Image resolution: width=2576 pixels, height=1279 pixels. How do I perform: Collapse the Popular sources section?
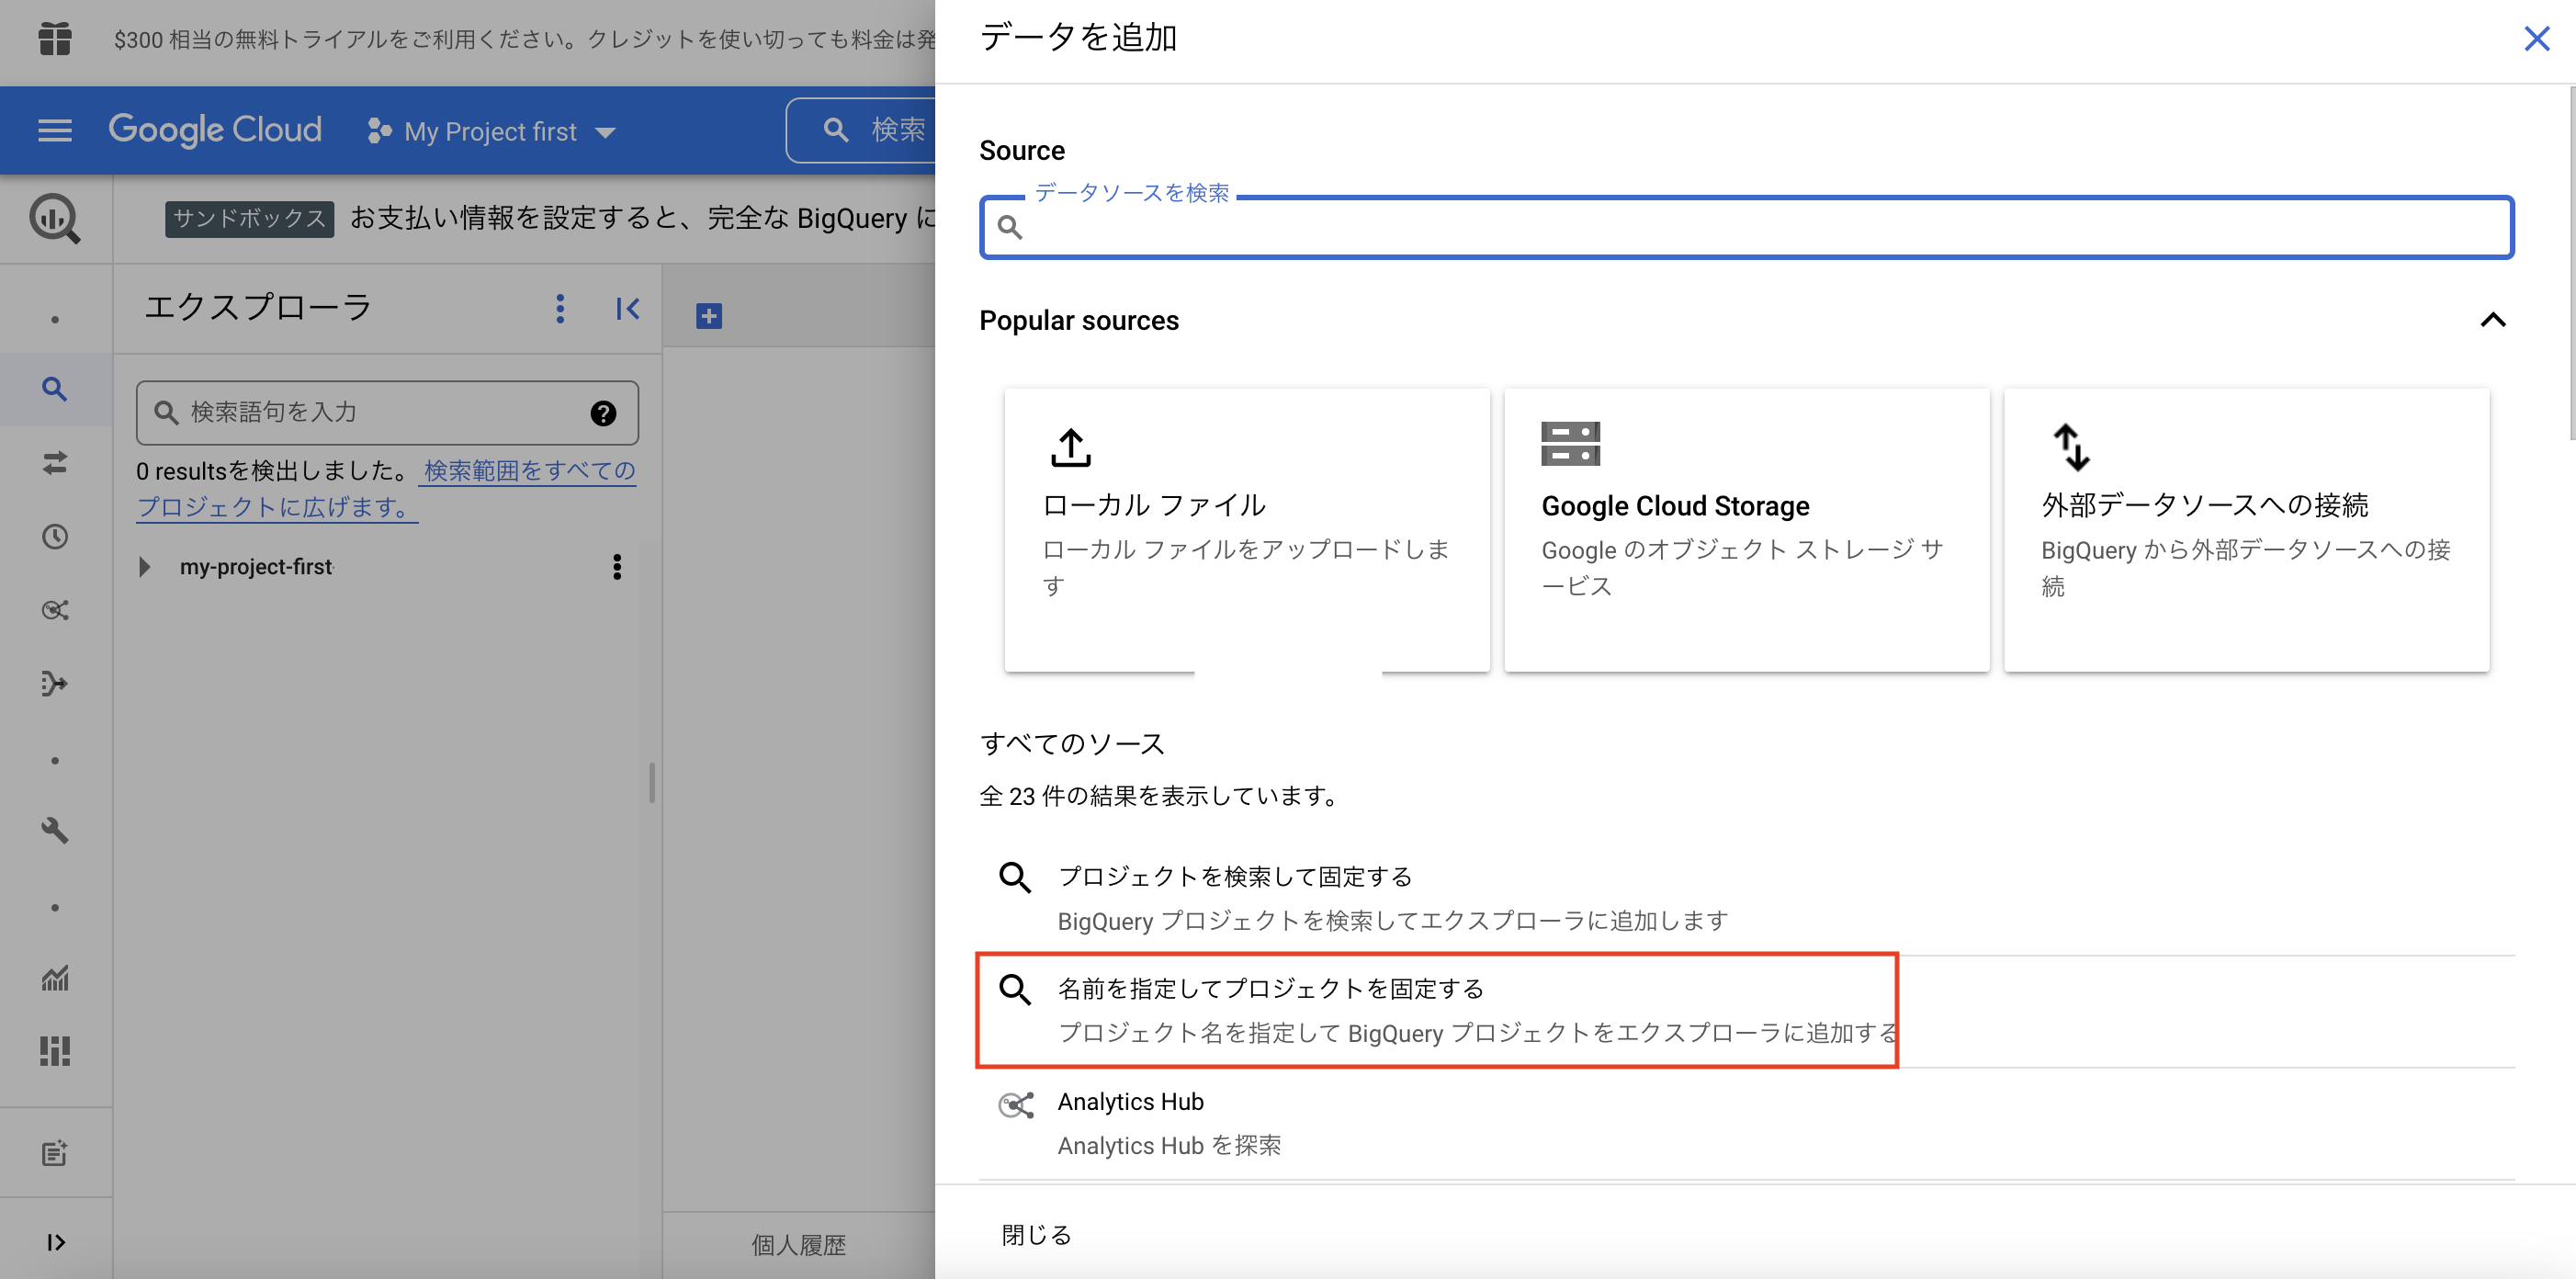click(2493, 320)
